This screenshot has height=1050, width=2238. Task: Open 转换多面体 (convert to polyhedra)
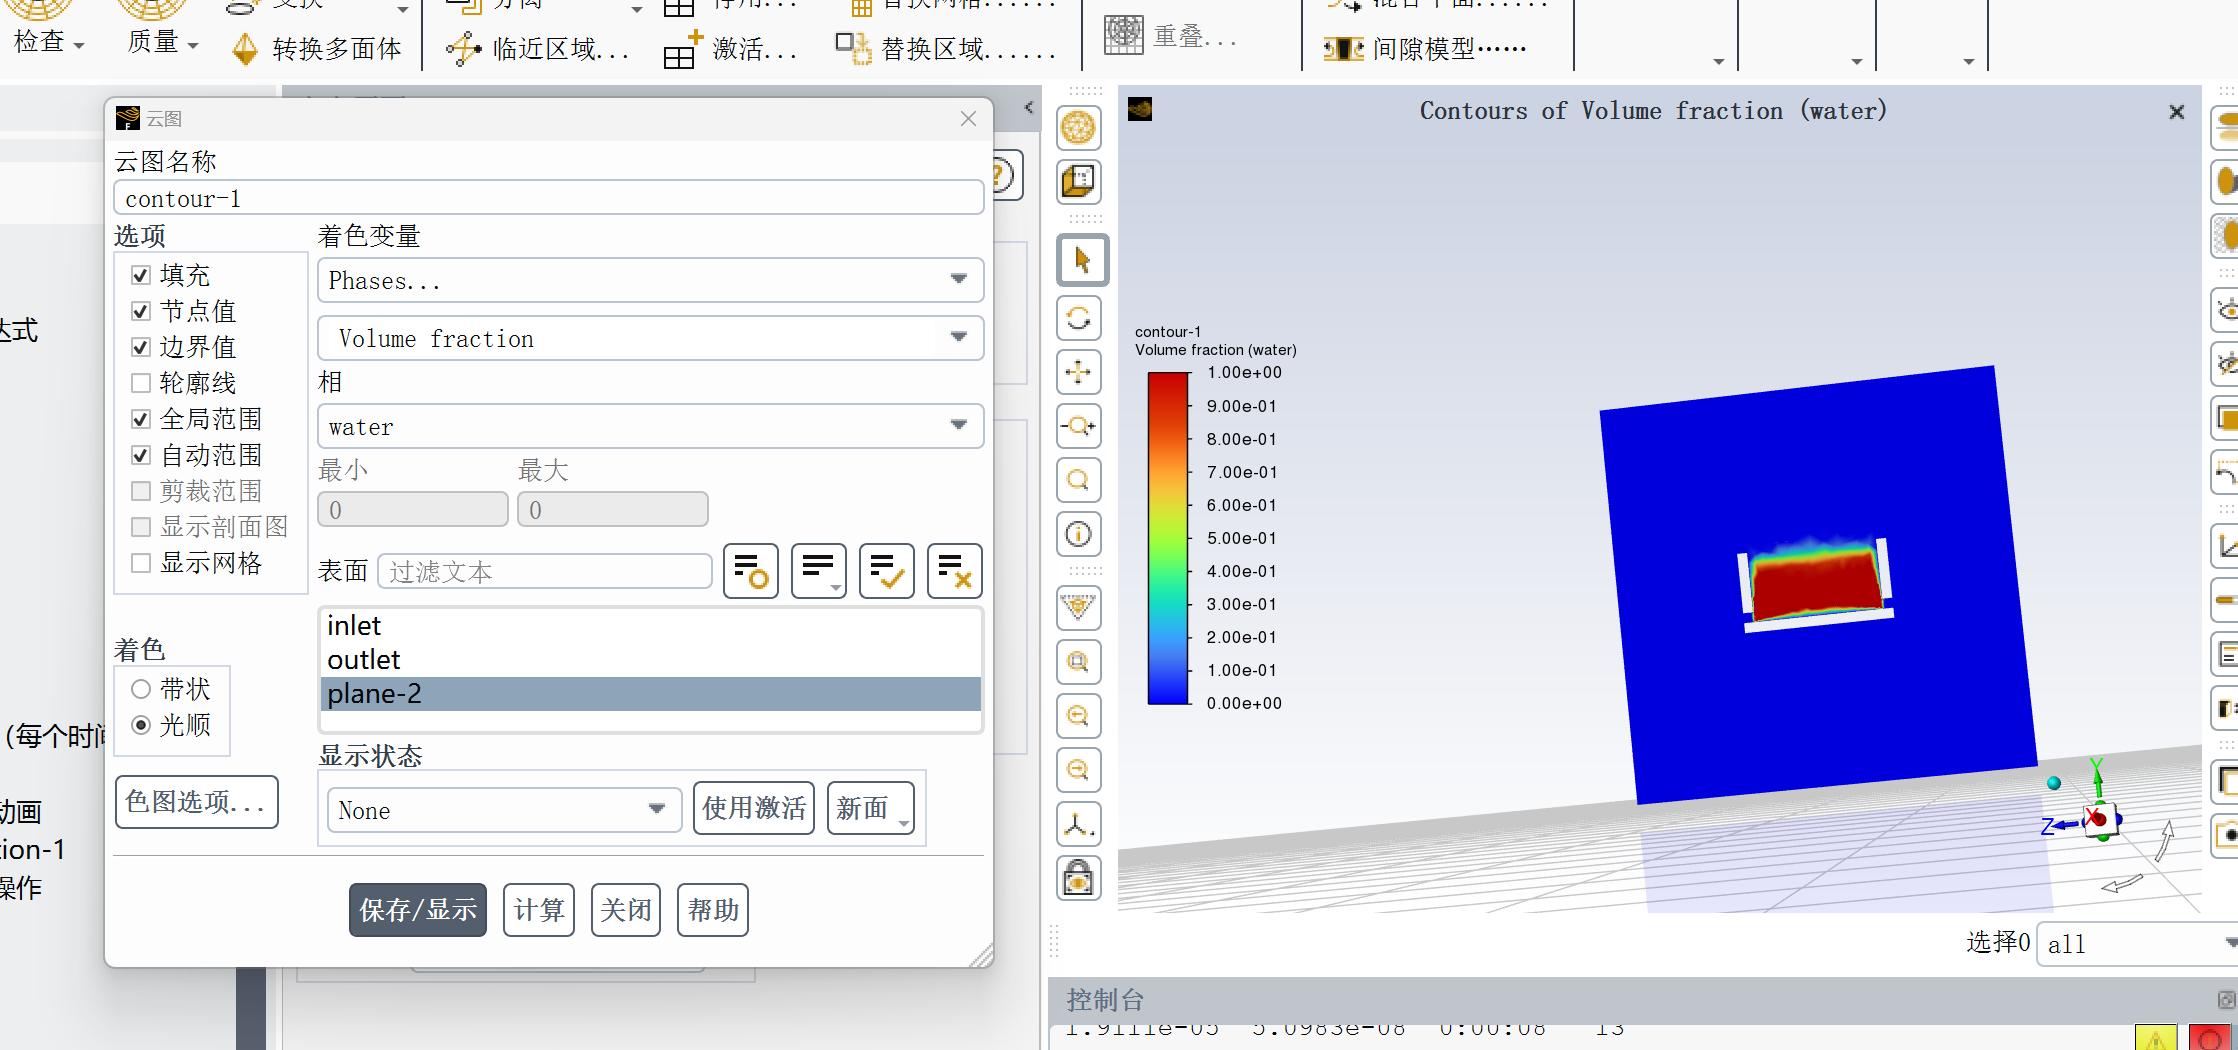[x=316, y=48]
